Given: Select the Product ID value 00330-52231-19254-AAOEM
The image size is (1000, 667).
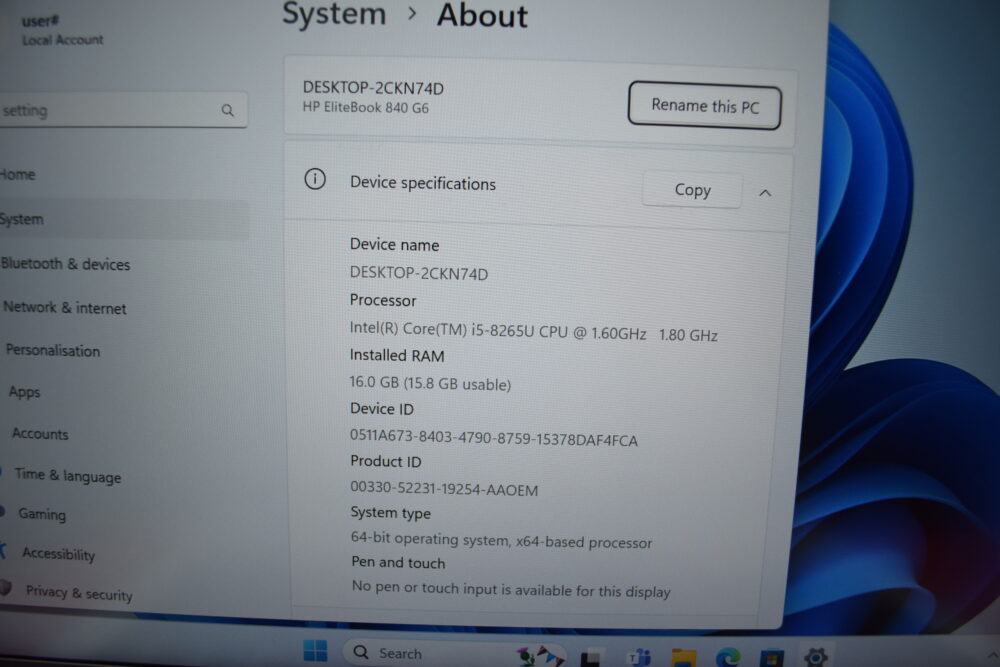Looking at the screenshot, I should [x=444, y=488].
